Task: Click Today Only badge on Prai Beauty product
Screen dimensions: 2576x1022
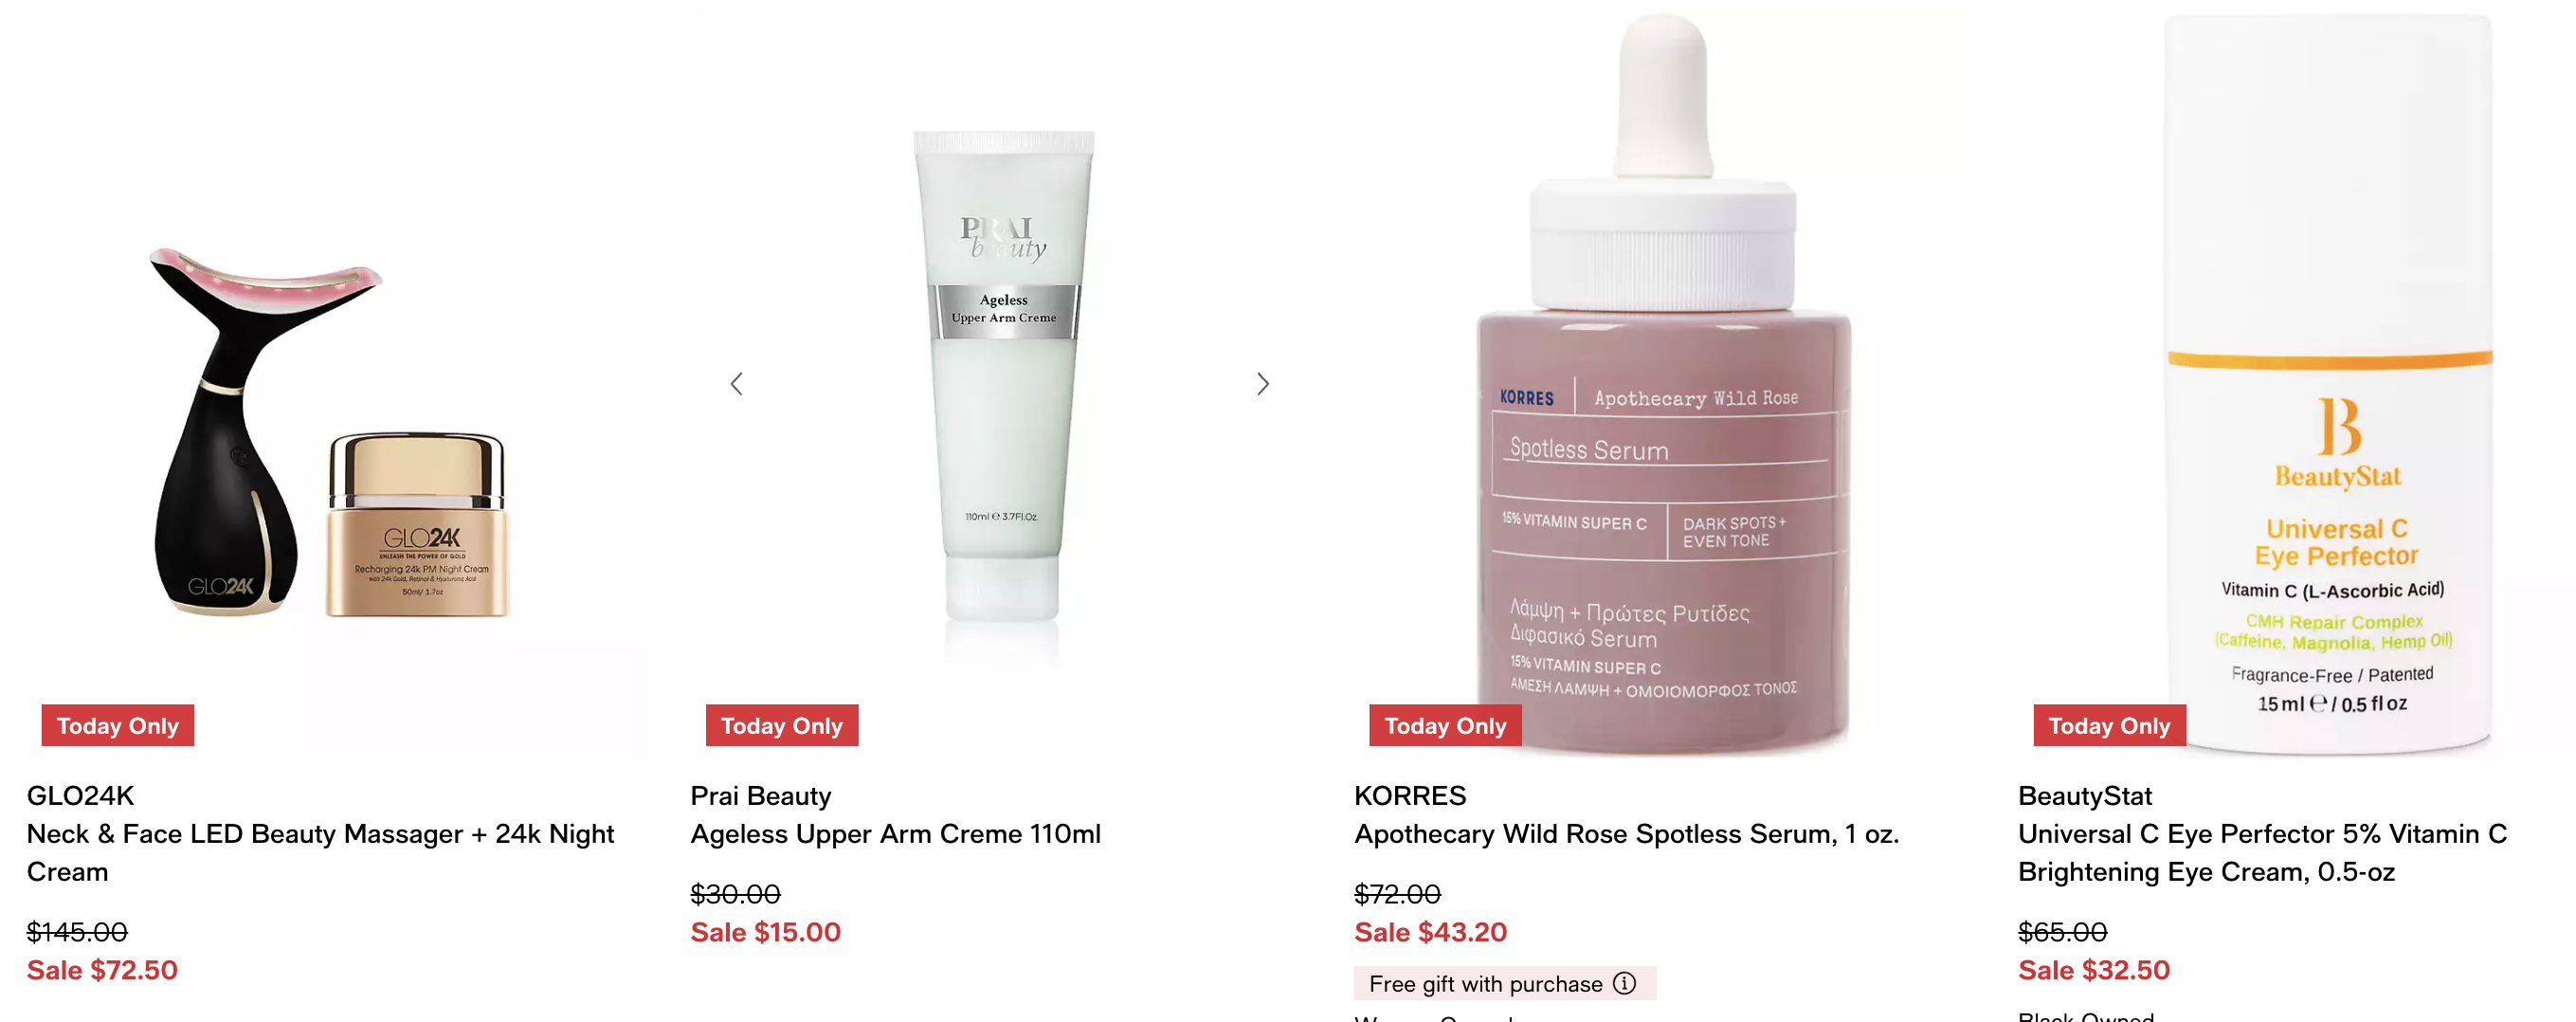Action: [x=782, y=725]
